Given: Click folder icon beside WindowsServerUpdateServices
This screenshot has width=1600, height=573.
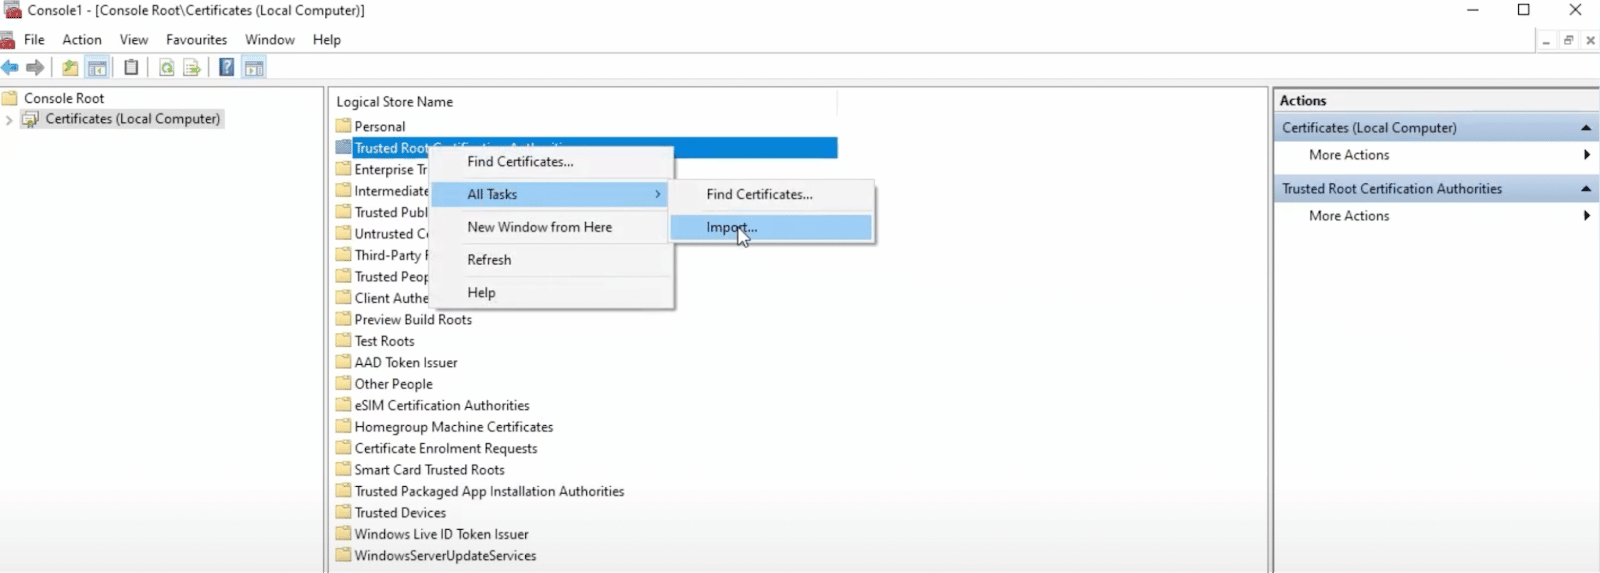Looking at the screenshot, I should click(344, 556).
